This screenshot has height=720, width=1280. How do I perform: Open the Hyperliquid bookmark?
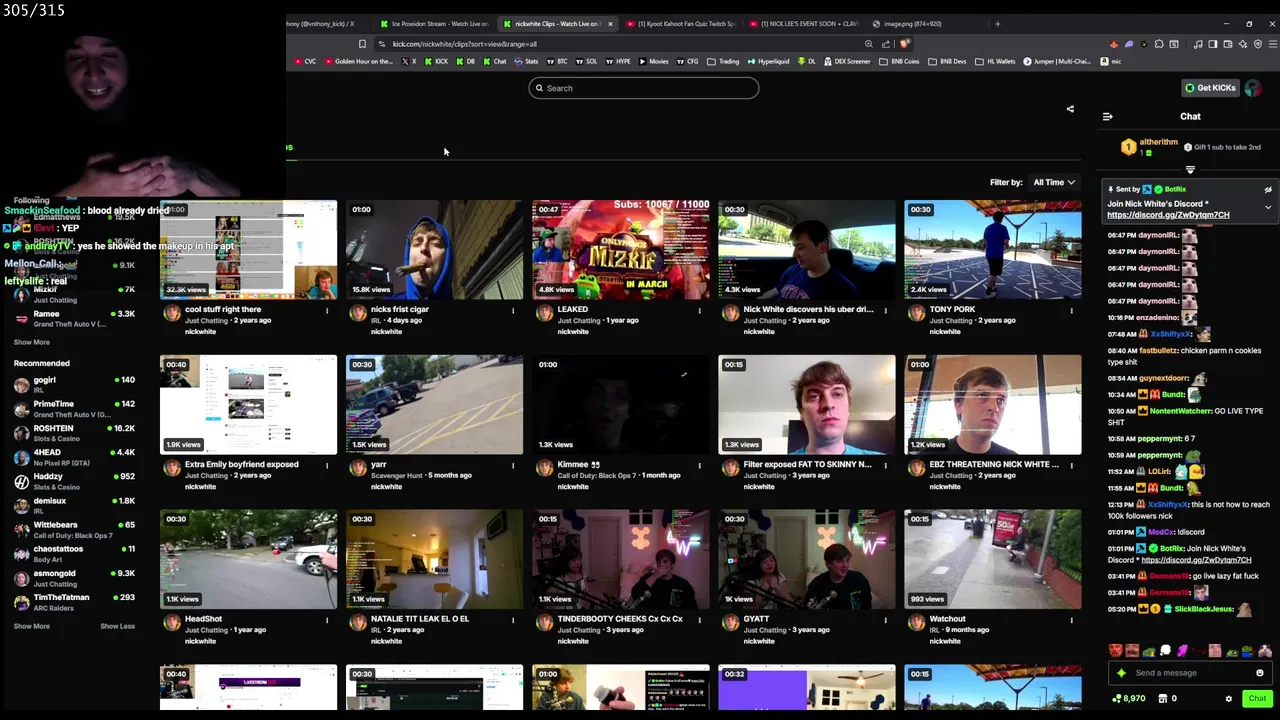[767, 61]
